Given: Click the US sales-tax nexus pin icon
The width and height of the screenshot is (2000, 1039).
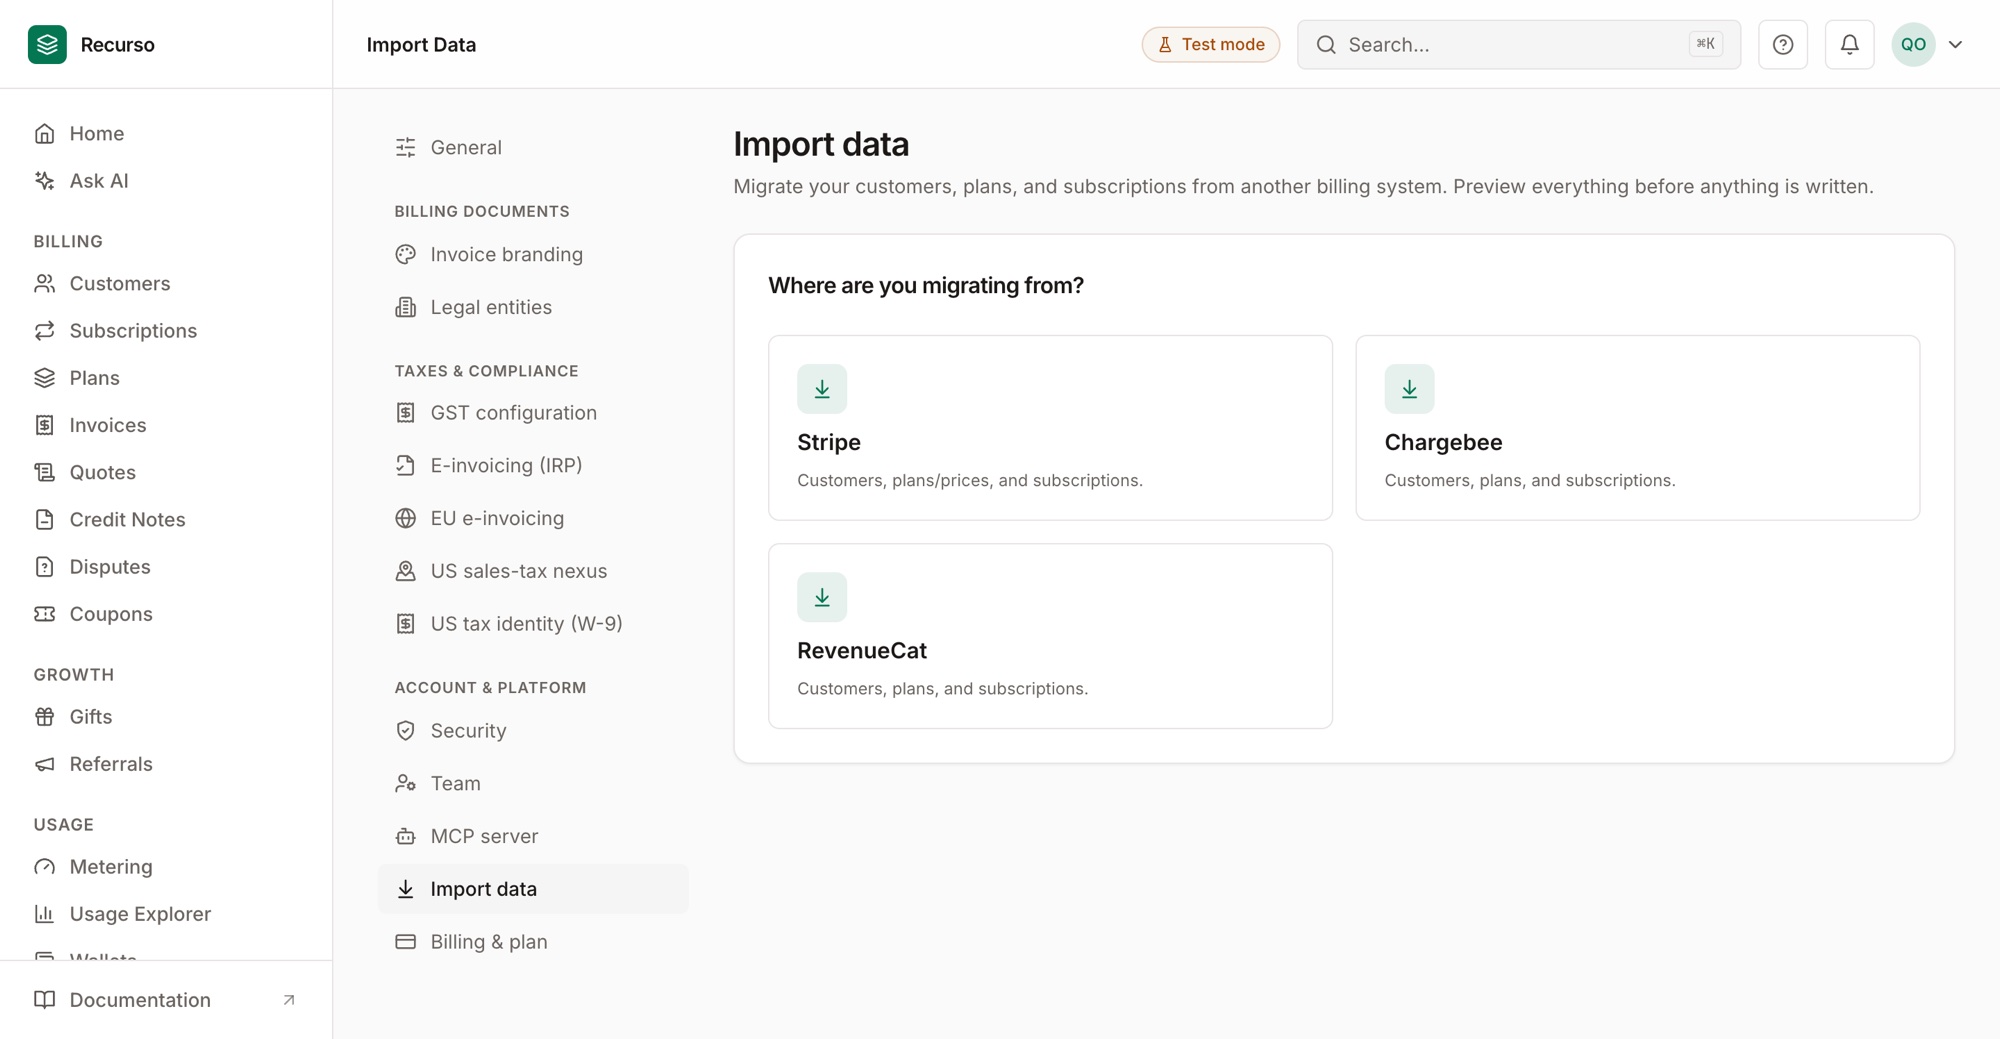Looking at the screenshot, I should pyautogui.click(x=405, y=570).
